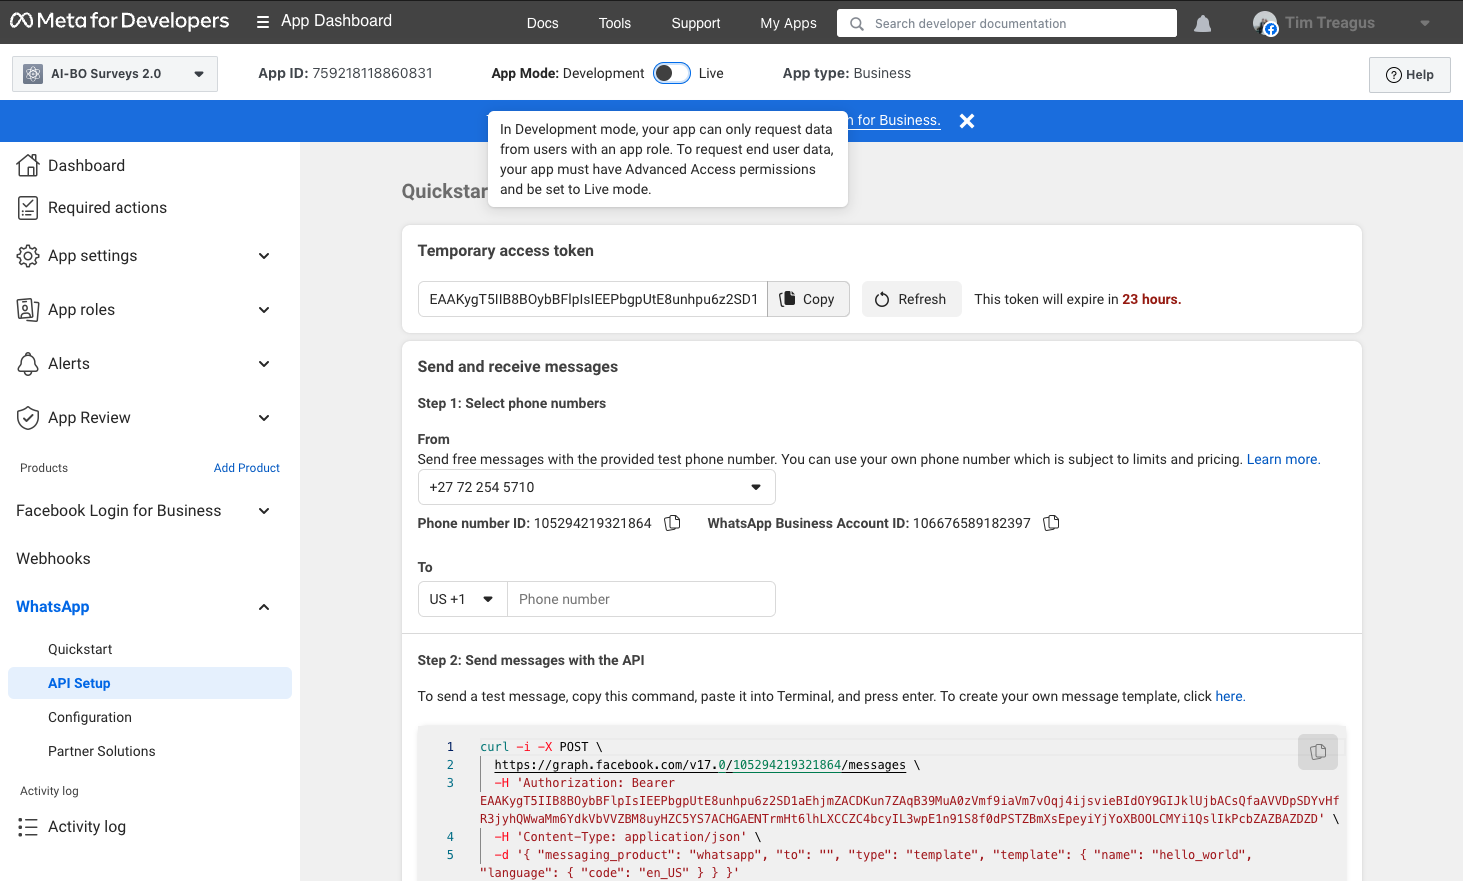Viewport: 1463px width, 881px height.
Task: Click the To phone number field
Action: [641, 599]
